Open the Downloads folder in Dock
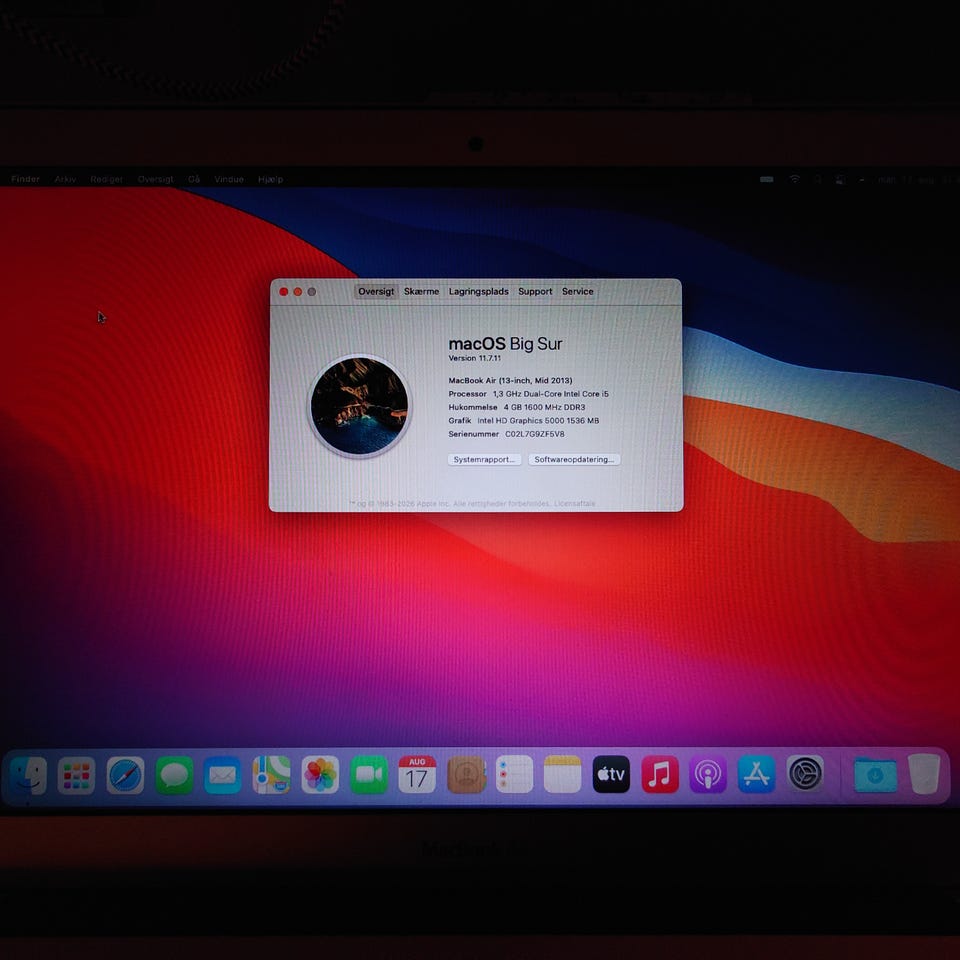This screenshot has width=960, height=960. (x=876, y=775)
